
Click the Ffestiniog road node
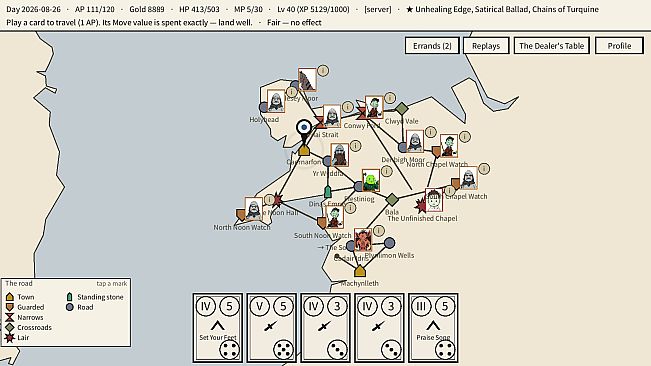(x=359, y=186)
